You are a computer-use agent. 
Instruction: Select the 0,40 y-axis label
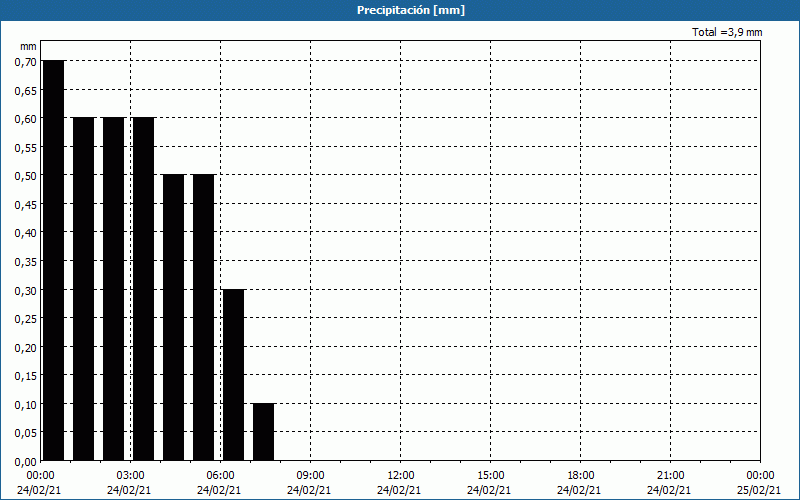26,233
